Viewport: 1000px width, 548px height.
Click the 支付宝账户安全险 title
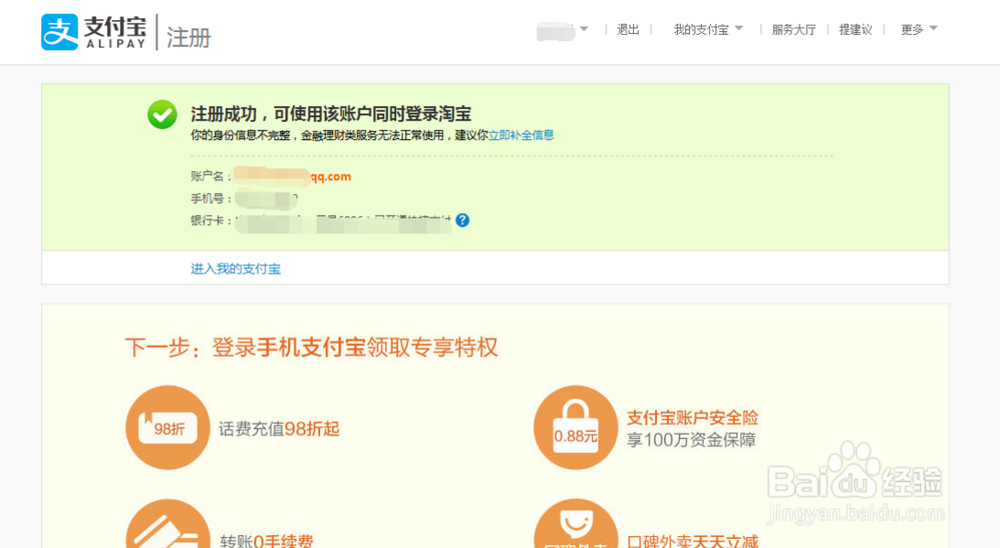tap(692, 418)
